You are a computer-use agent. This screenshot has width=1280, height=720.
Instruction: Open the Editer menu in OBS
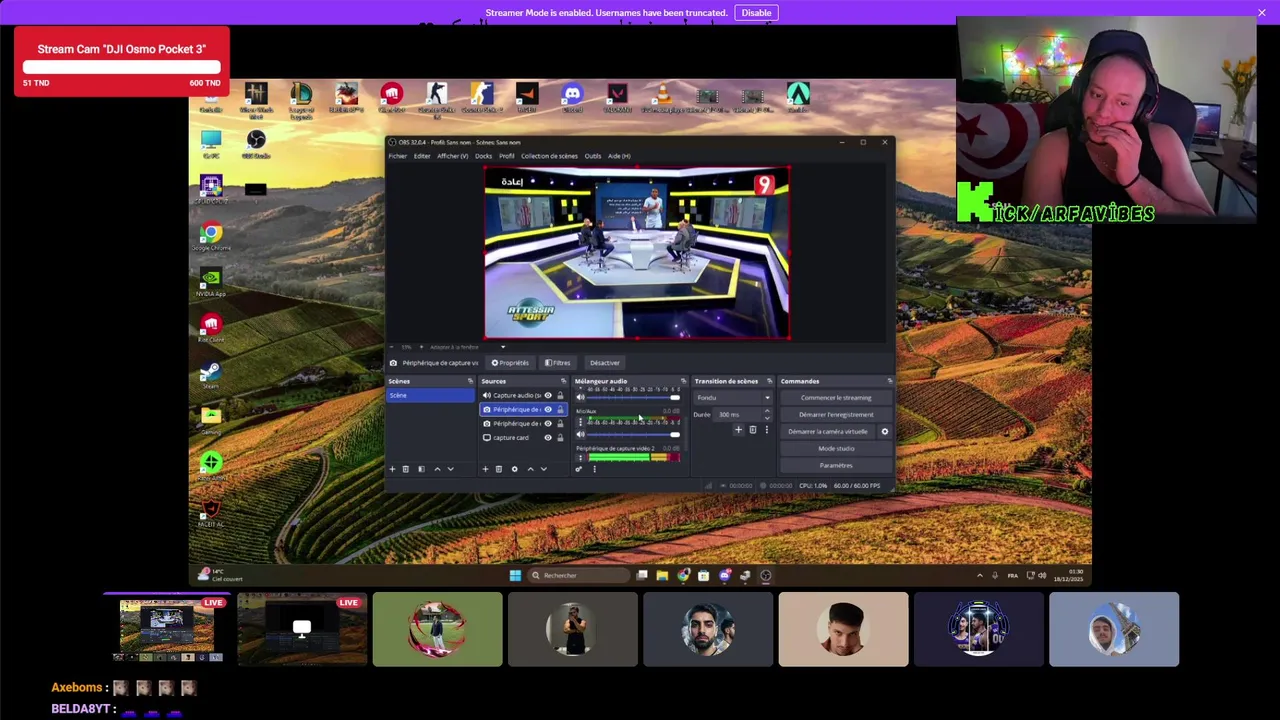click(422, 156)
